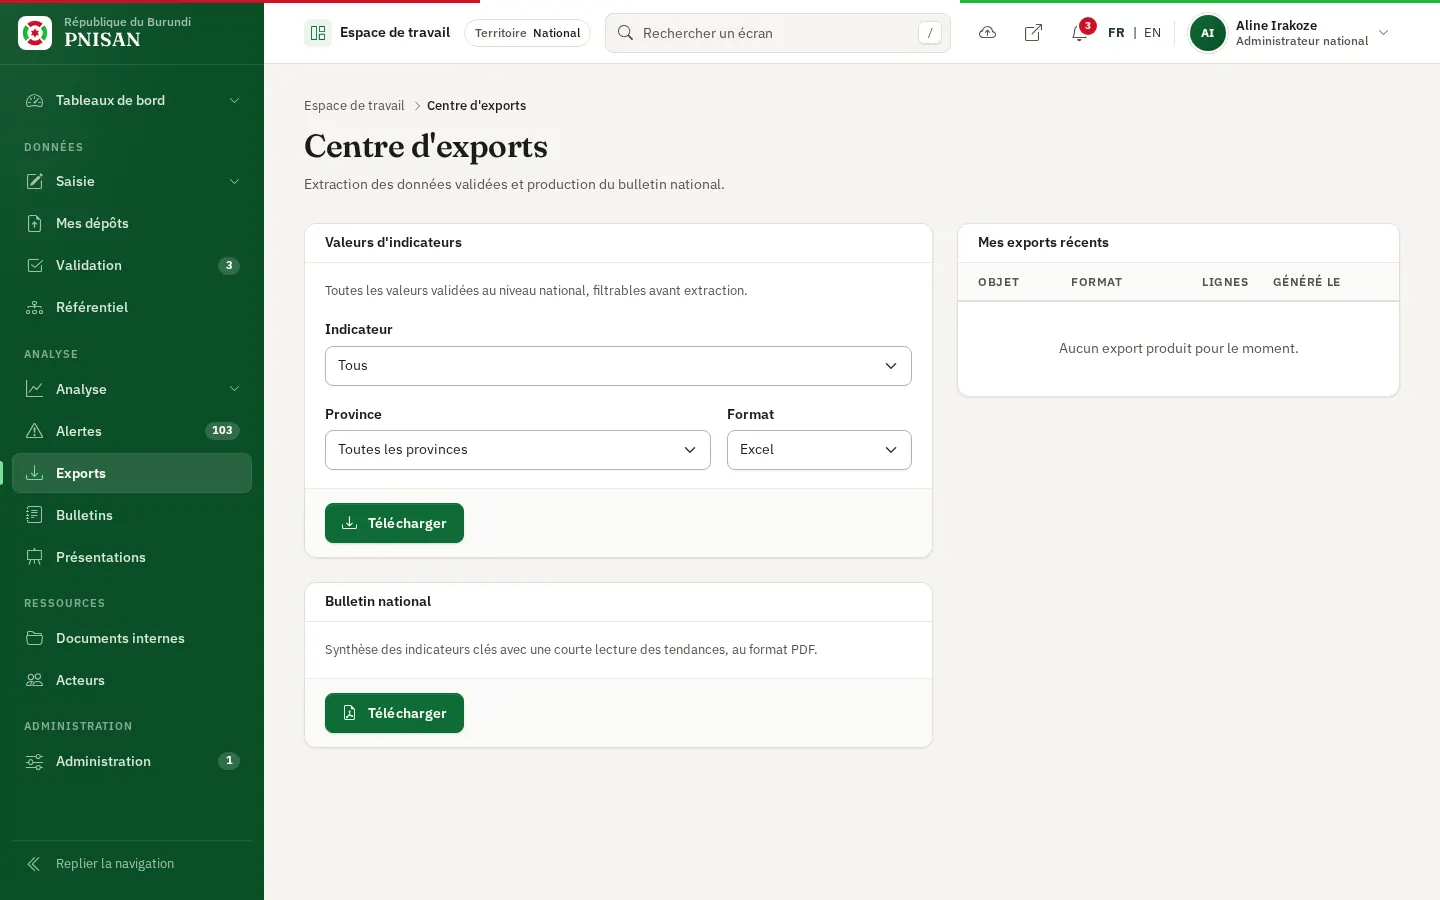Image resolution: width=1440 pixels, height=900 pixels.
Task: Click the Alertes warning triangle icon
Action: pos(35,431)
